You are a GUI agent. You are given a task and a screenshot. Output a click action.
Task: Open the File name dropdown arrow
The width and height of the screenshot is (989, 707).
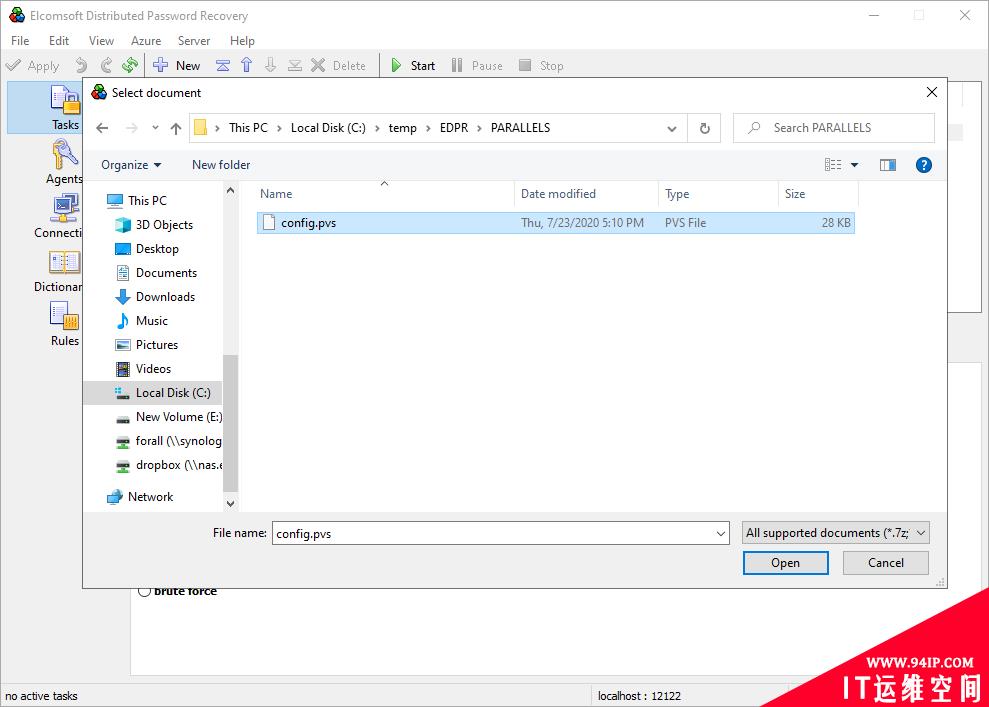720,534
